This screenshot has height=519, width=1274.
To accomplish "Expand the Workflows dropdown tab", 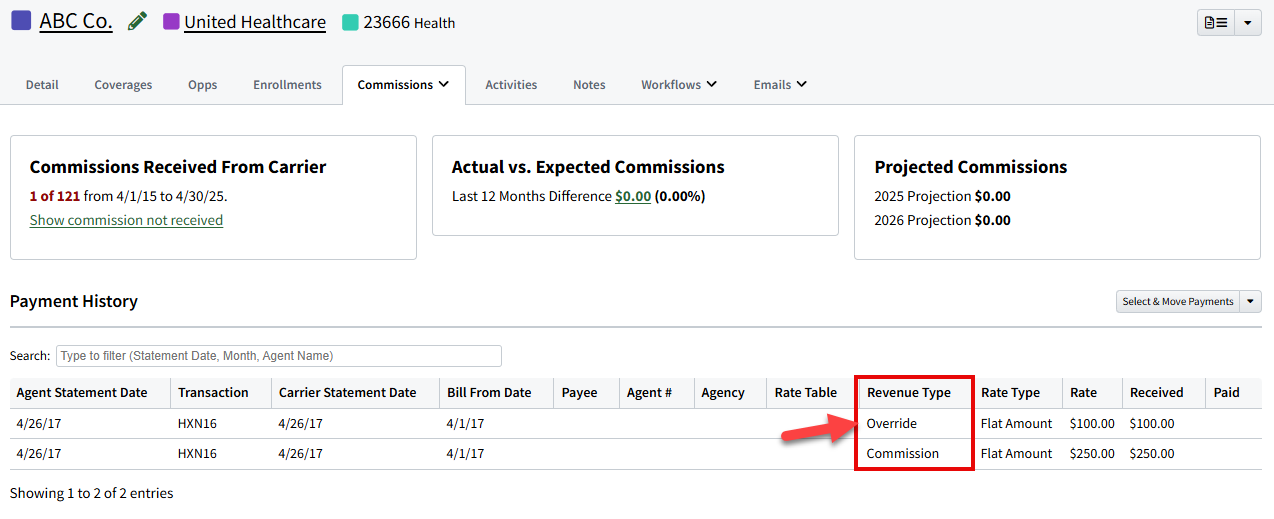I will (679, 85).
